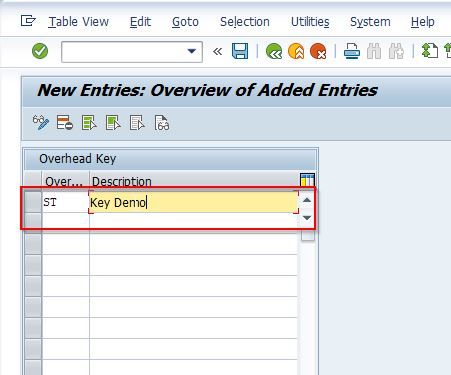Screen dimensions: 451x375
Task: Click the Select All icon
Action: coord(89,123)
